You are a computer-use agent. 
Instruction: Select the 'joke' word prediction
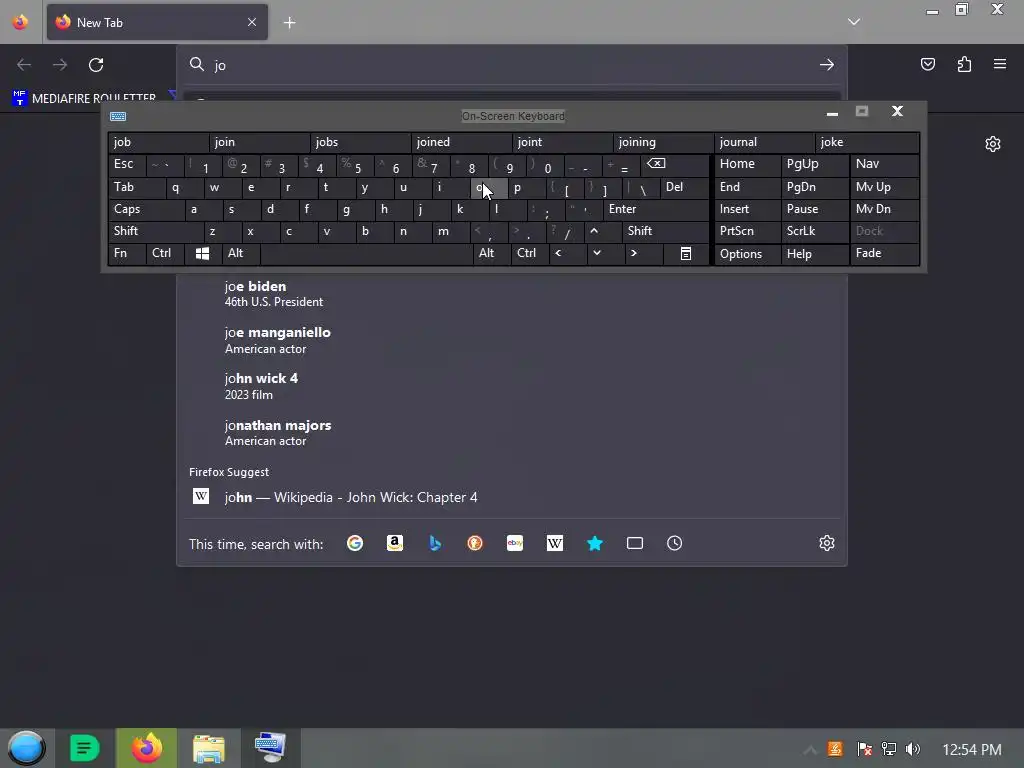click(867, 142)
